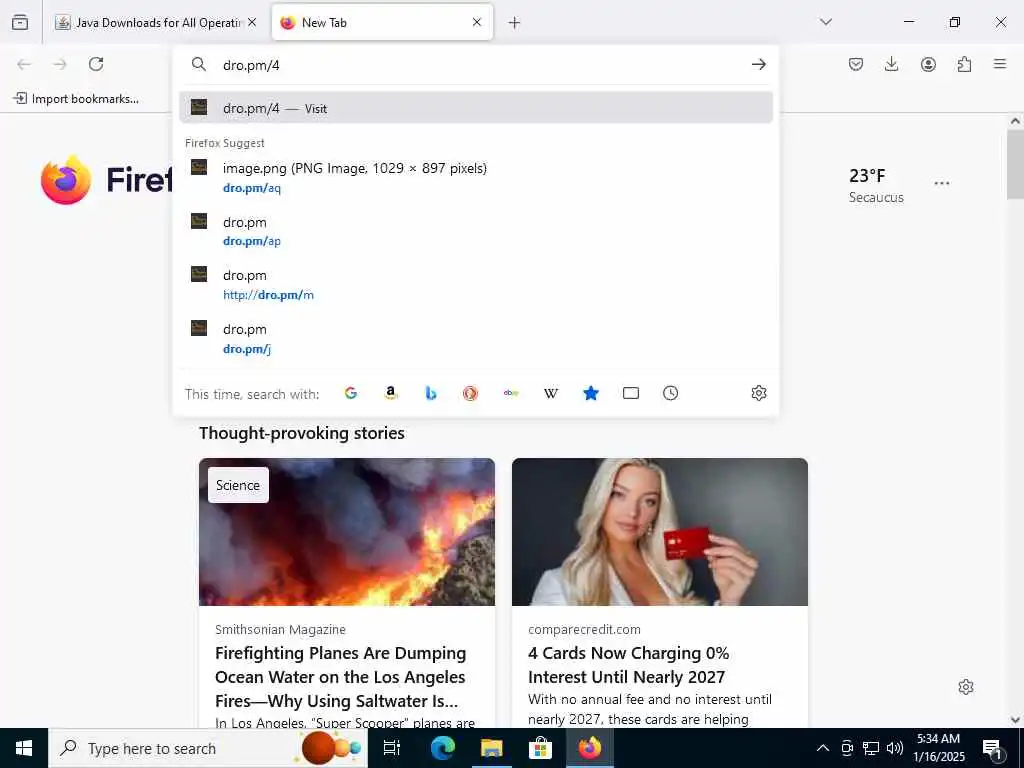This screenshot has height=768, width=1024.
Task: Select image.png dro.pm/aq suggestion
Action: click(475, 178)
